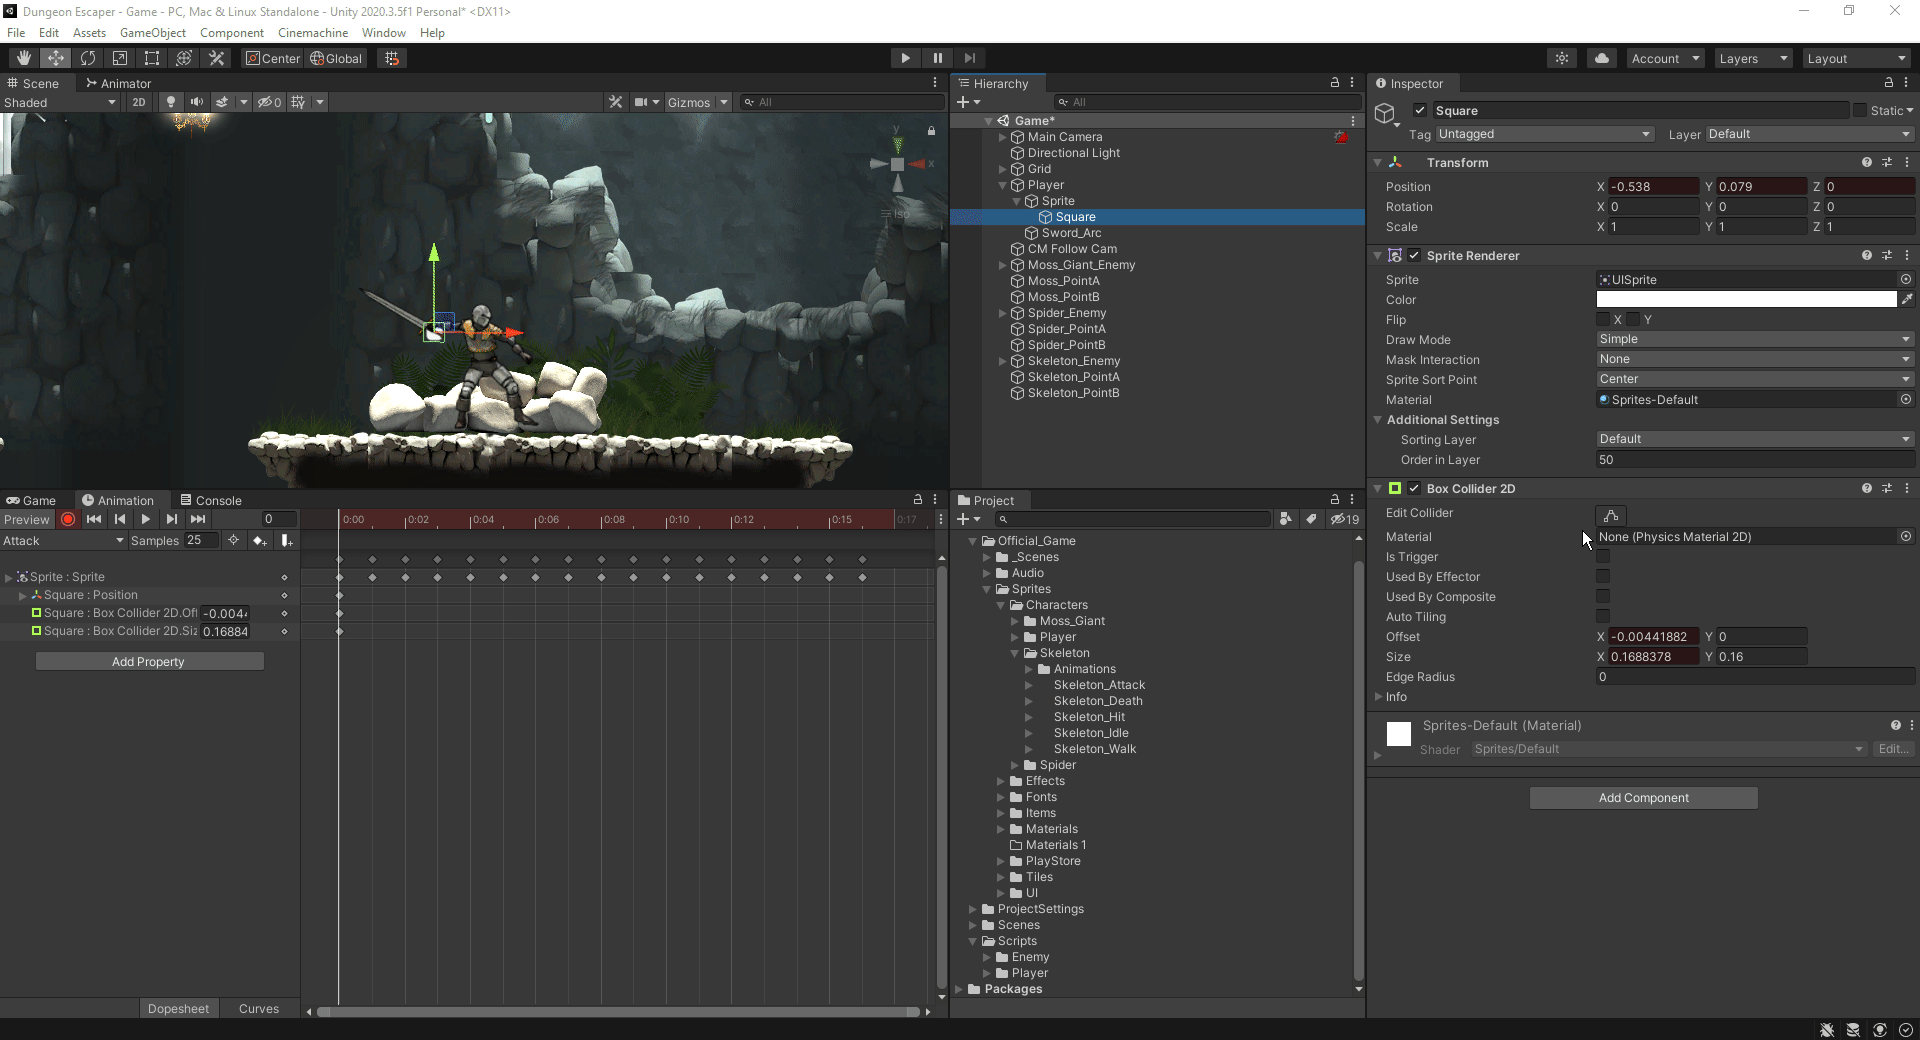1920x1040 pixels.
Task: Switch timeline to Curves view
Action: (259, 1008)
